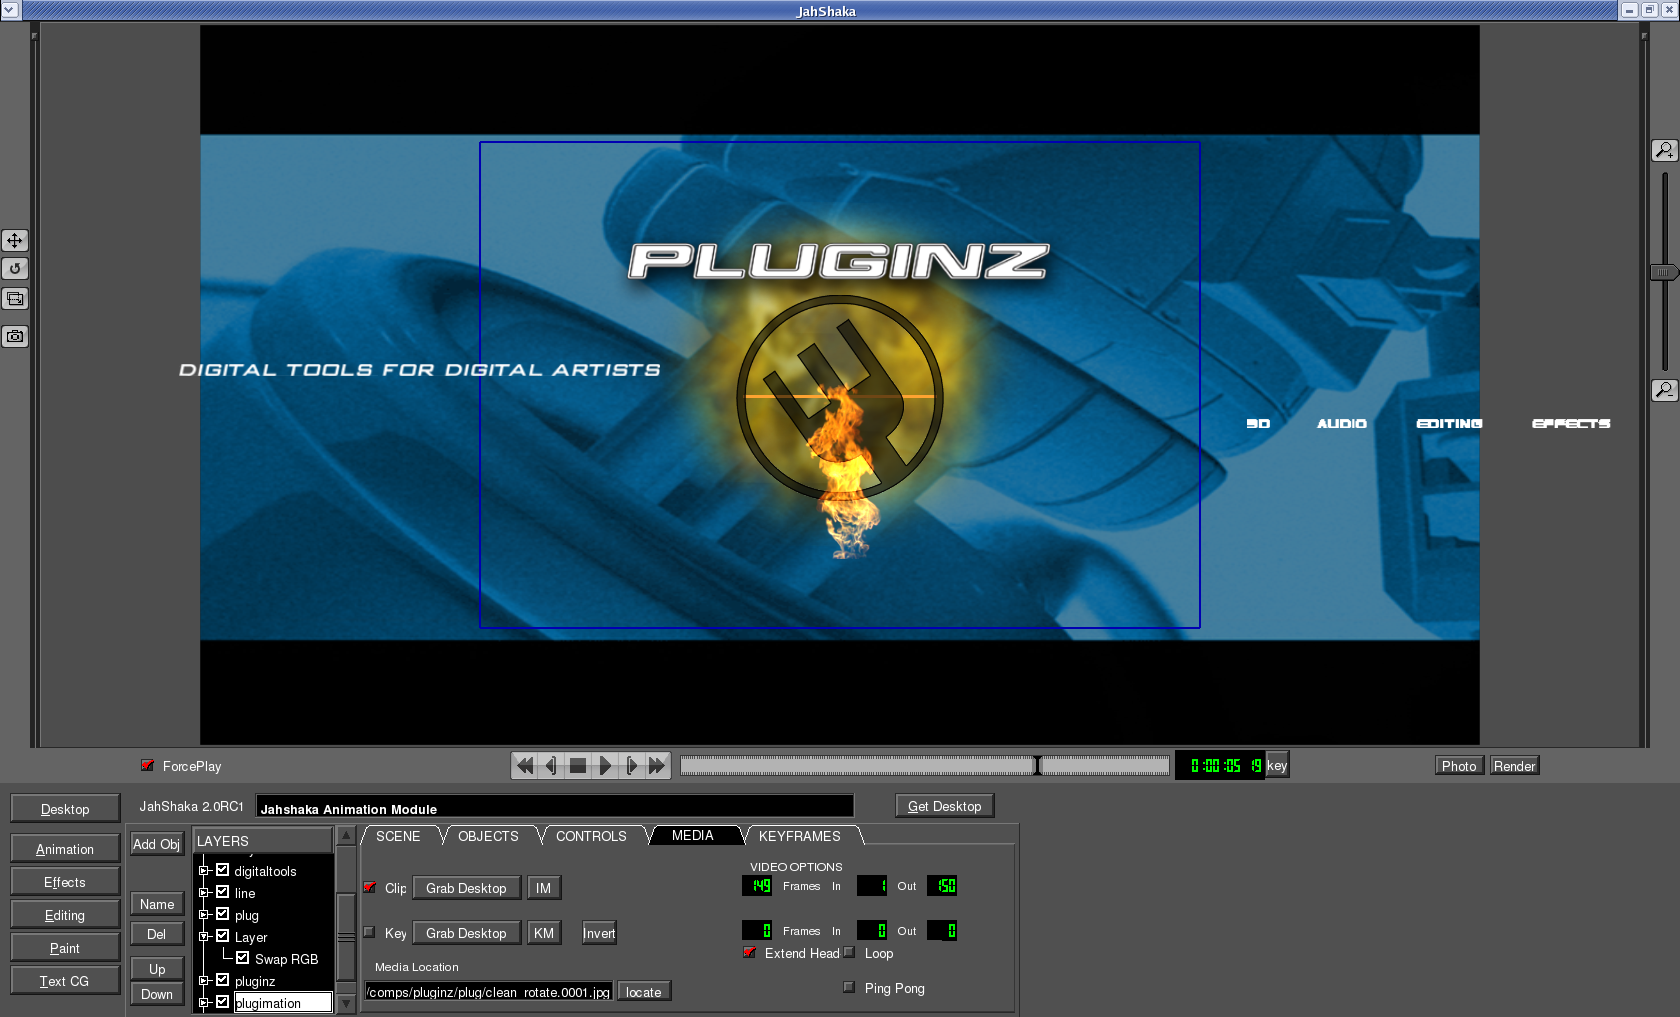This screenshot has height=1017, width=1680.
Task: Switch to the OBJECTS tab
Action: pos(488,836)
